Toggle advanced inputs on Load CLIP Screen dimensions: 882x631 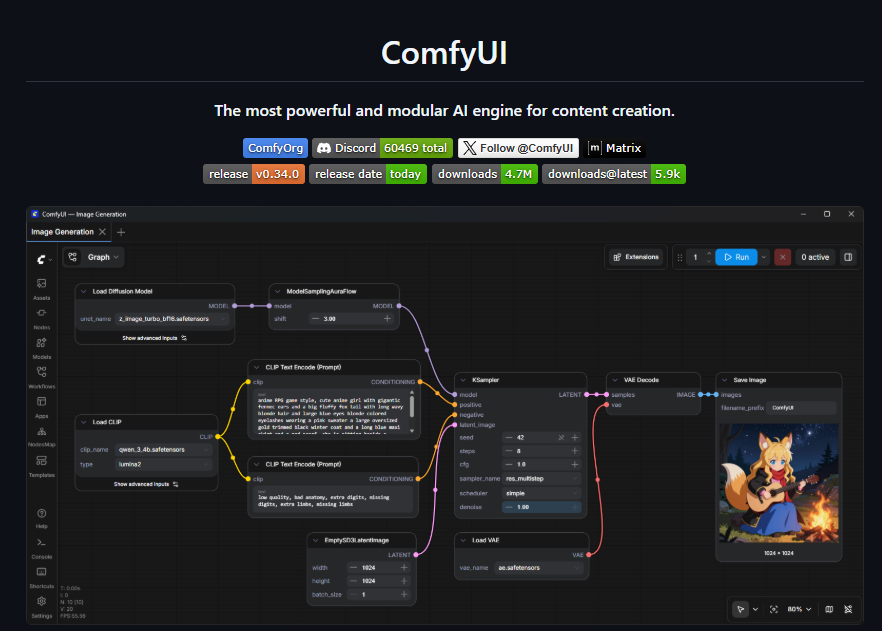point(146,484)
